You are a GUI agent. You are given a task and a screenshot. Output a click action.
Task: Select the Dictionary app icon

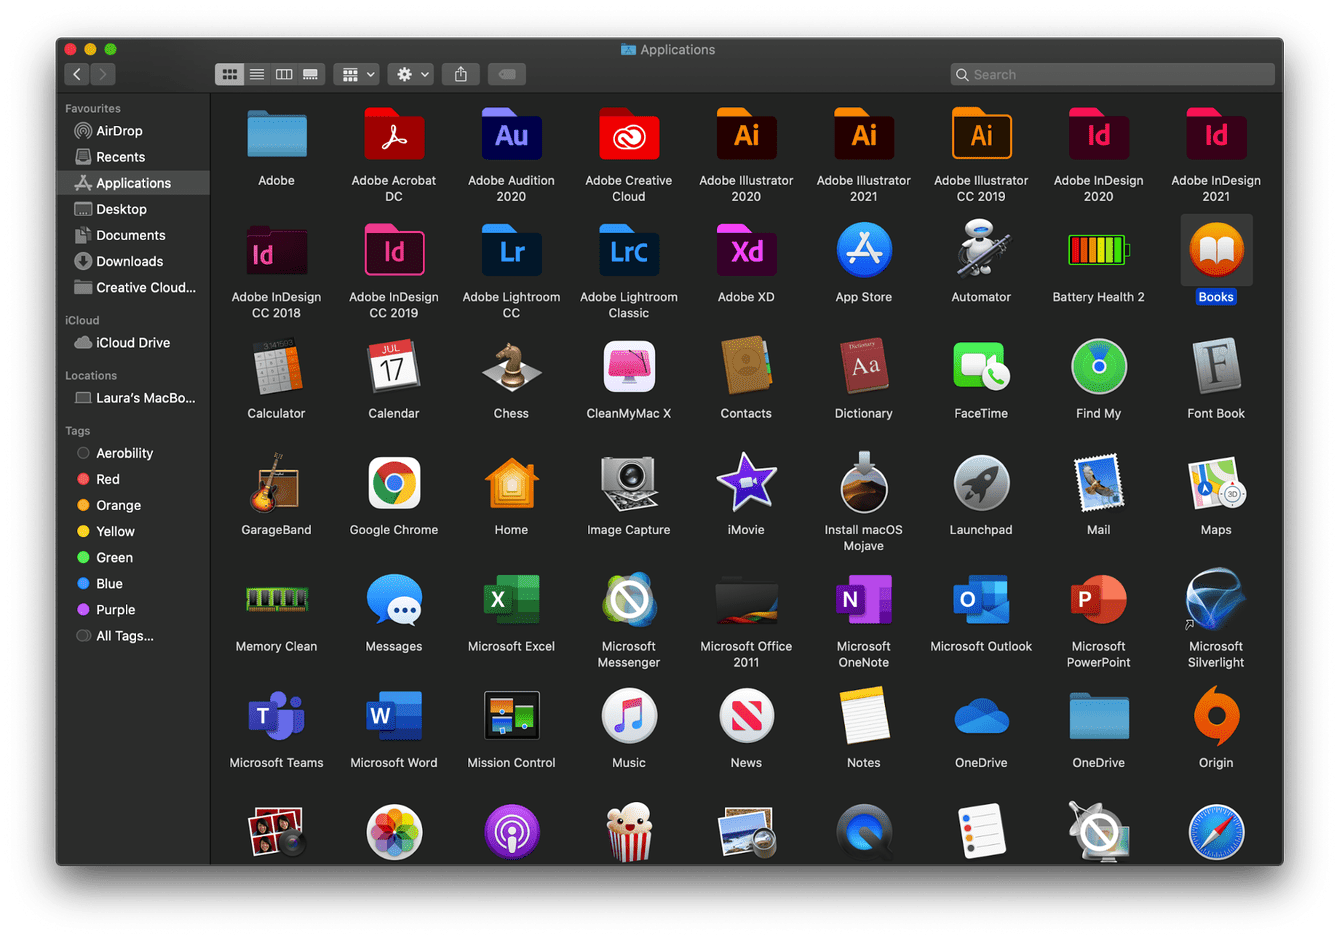click(x=864, y=367)
